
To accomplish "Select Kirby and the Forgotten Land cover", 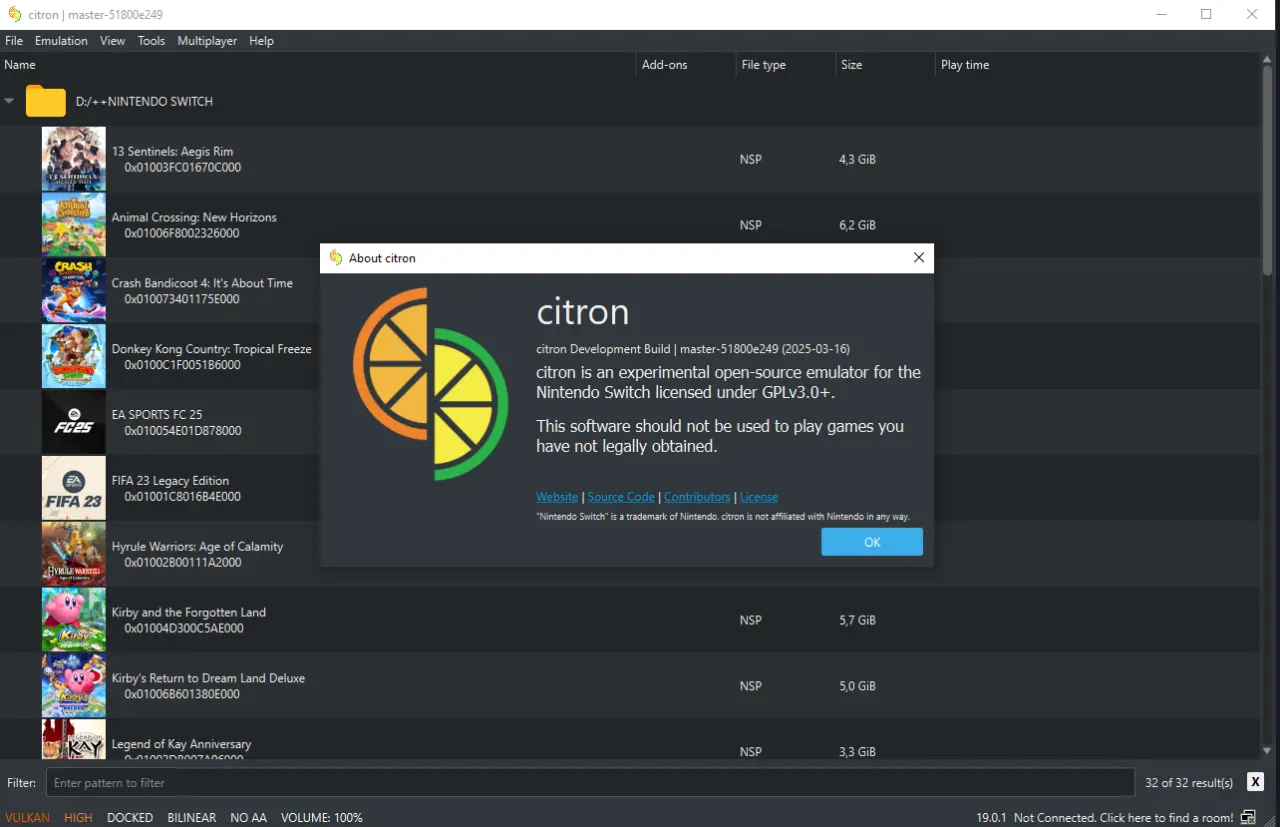I will pyautogui.click(x=74, y=620).
